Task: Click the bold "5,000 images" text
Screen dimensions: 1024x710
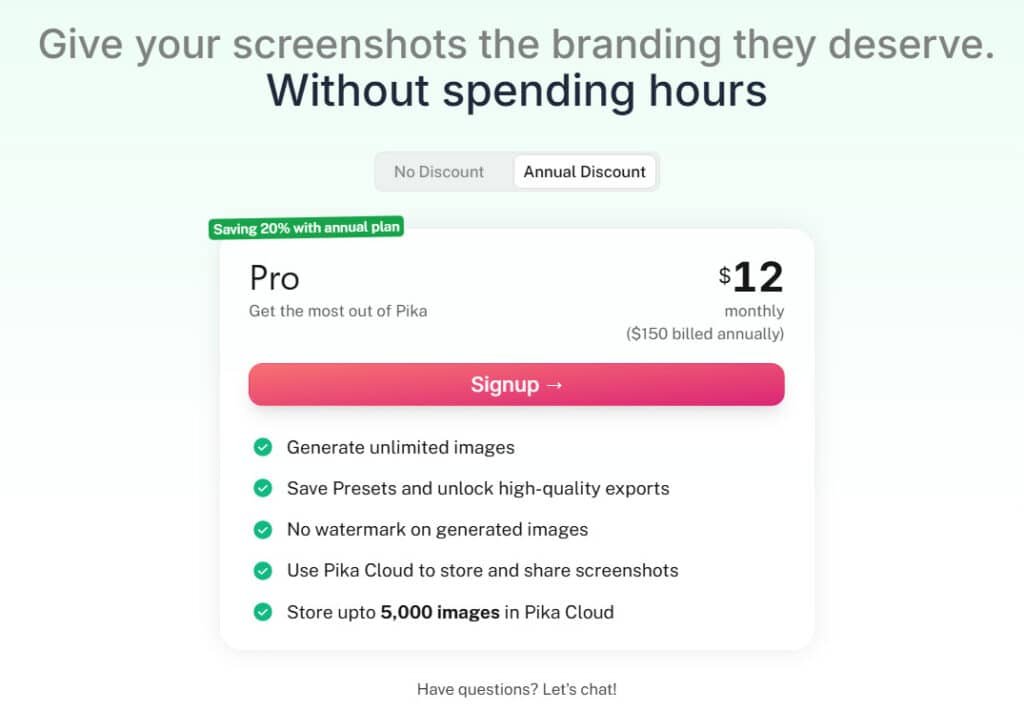Action: (x=440, y=611)
